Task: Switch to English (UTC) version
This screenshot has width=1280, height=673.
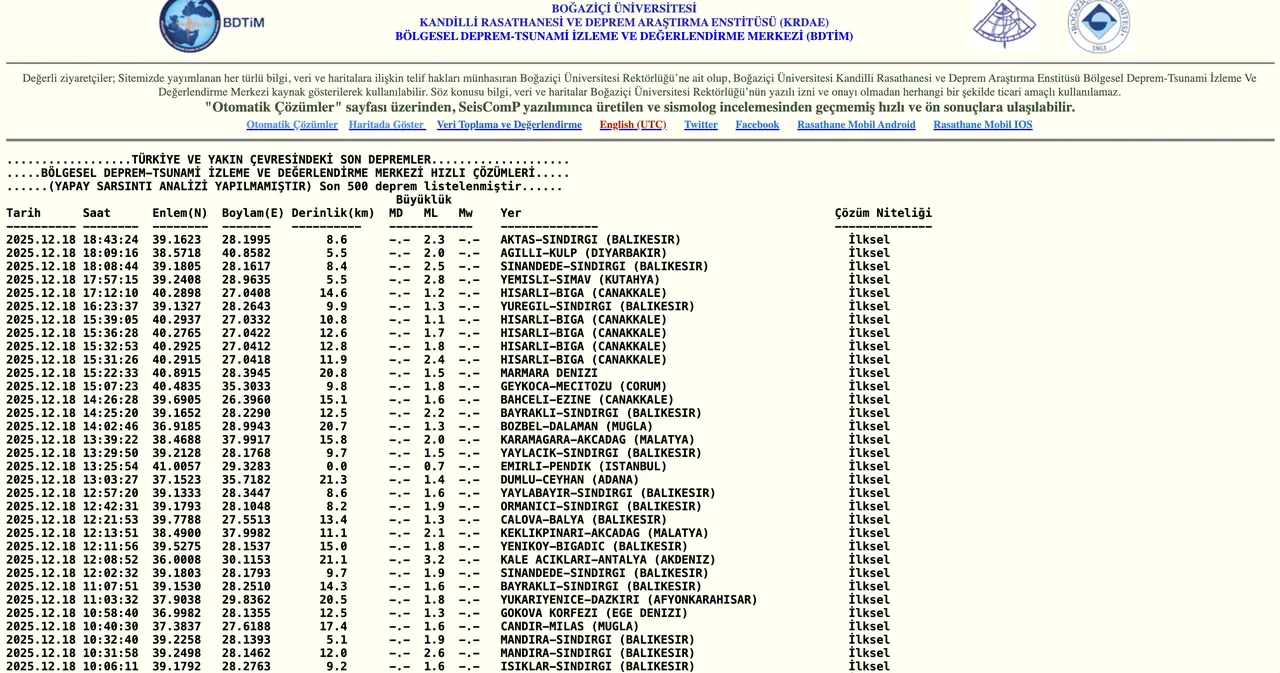Action: point(632,125)
